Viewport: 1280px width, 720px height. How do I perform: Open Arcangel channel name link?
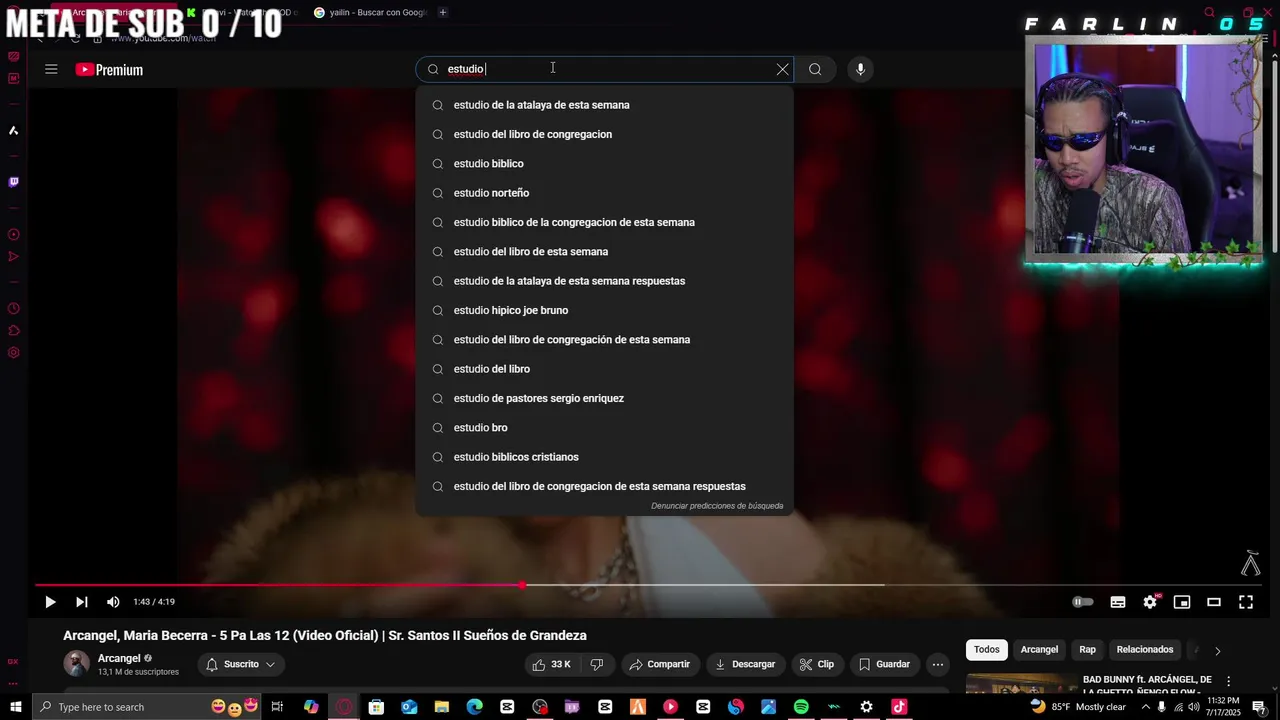tap(119, 658)
